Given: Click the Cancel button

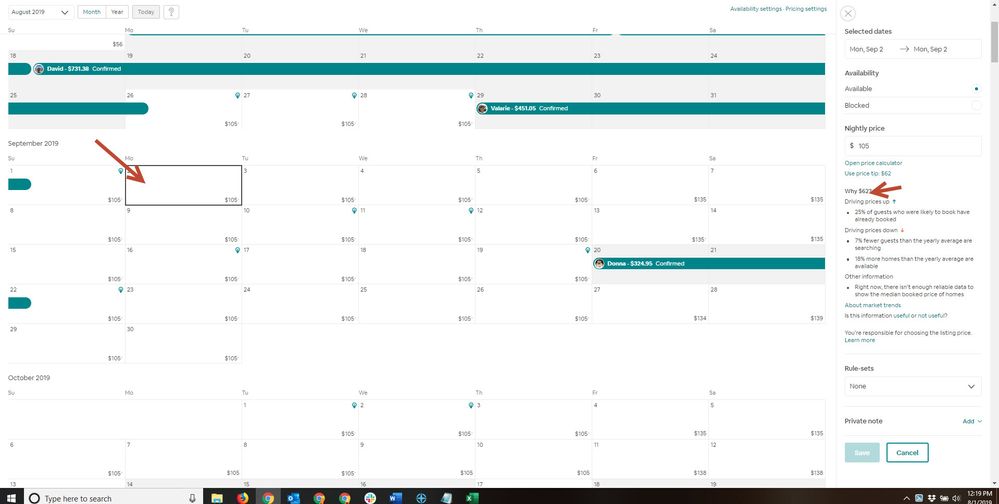Looking at the screenshot, I should point(907,452).
